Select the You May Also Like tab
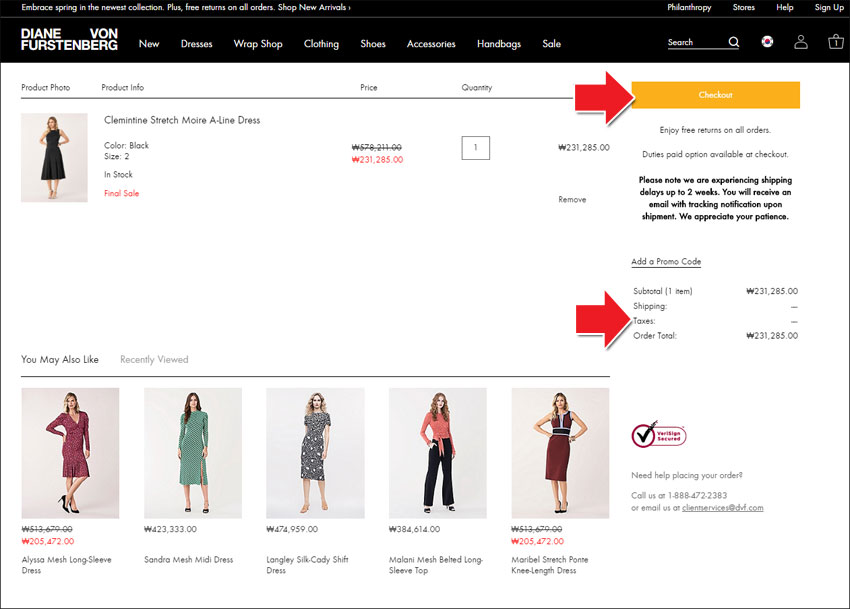Viewport: 850px width, 609px height. tap(60, 360)
